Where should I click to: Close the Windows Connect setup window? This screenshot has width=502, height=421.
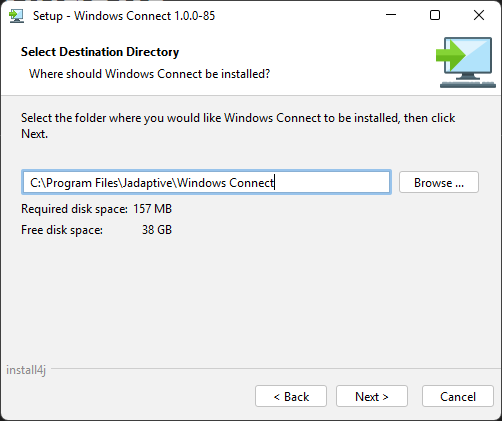479,15
